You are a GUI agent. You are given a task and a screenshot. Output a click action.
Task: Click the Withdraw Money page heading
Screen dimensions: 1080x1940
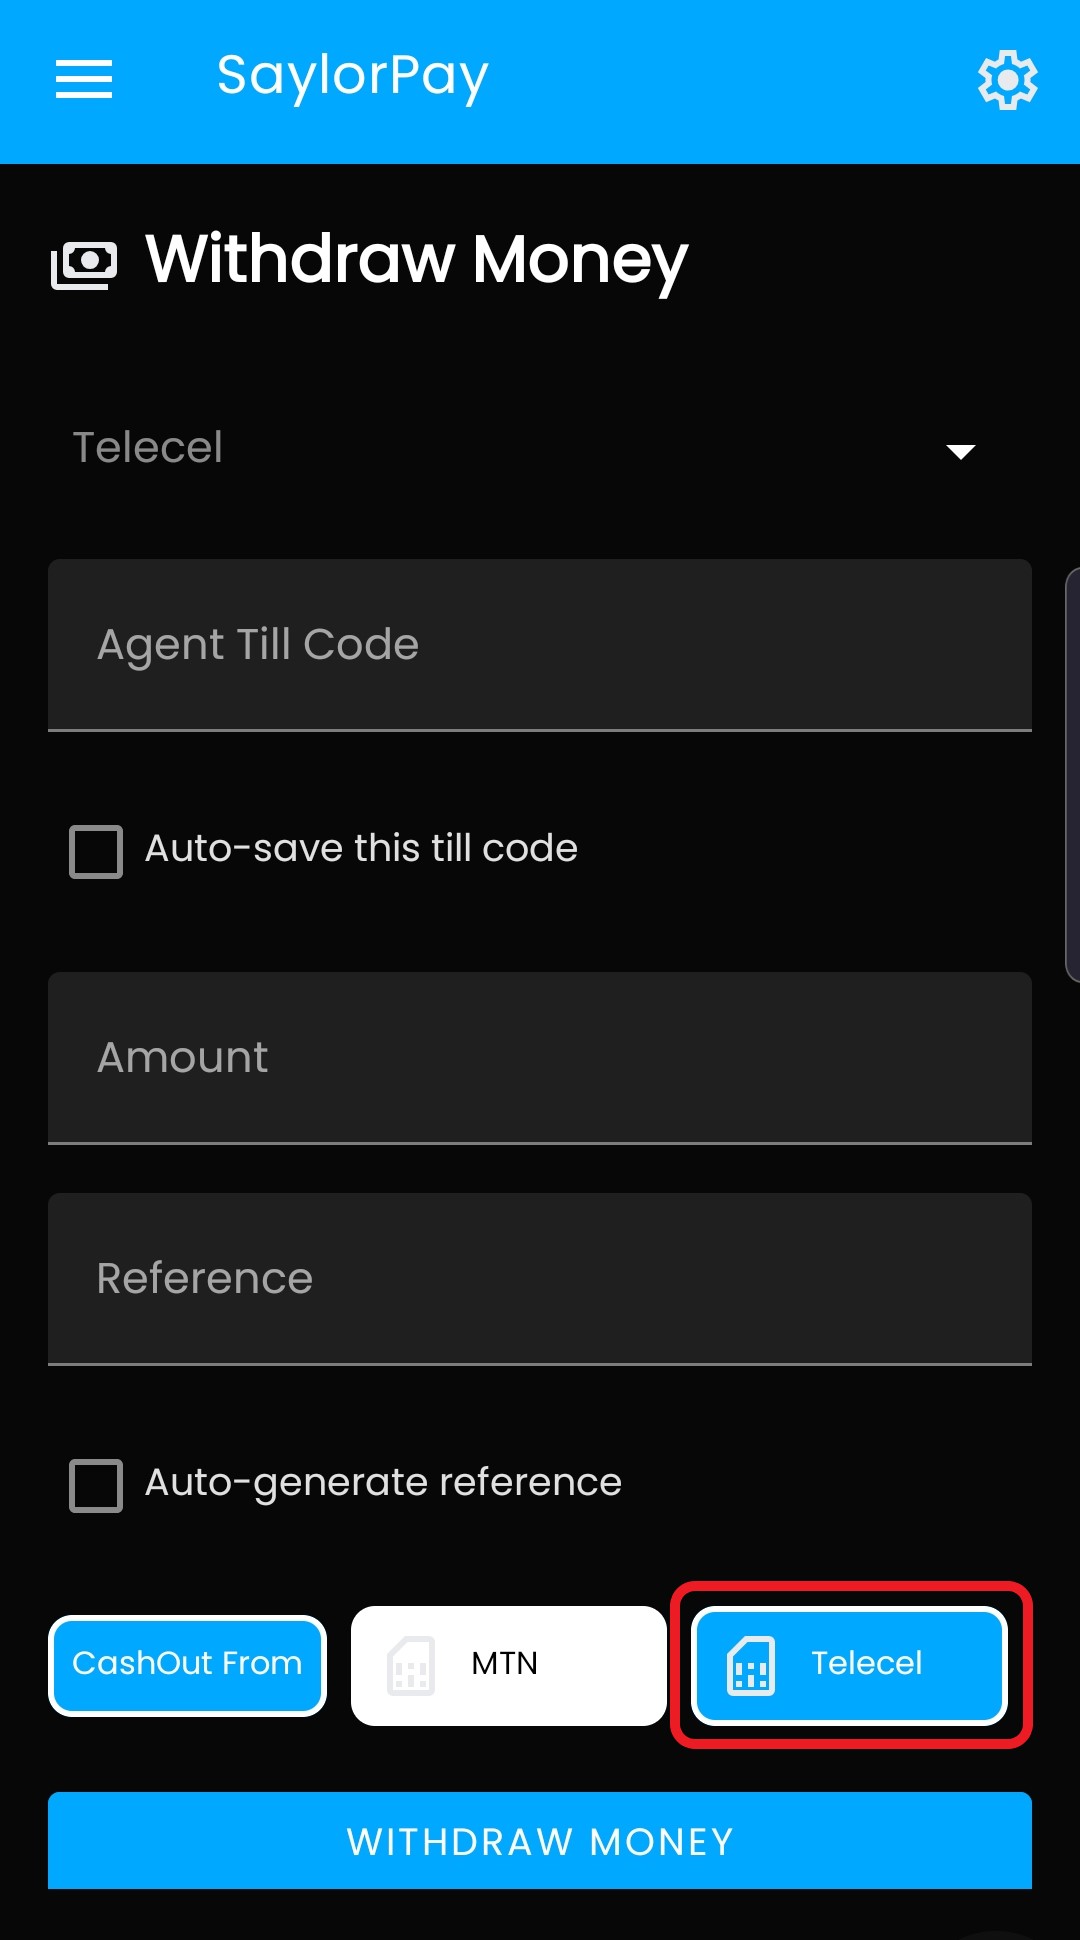click(416, 261)
